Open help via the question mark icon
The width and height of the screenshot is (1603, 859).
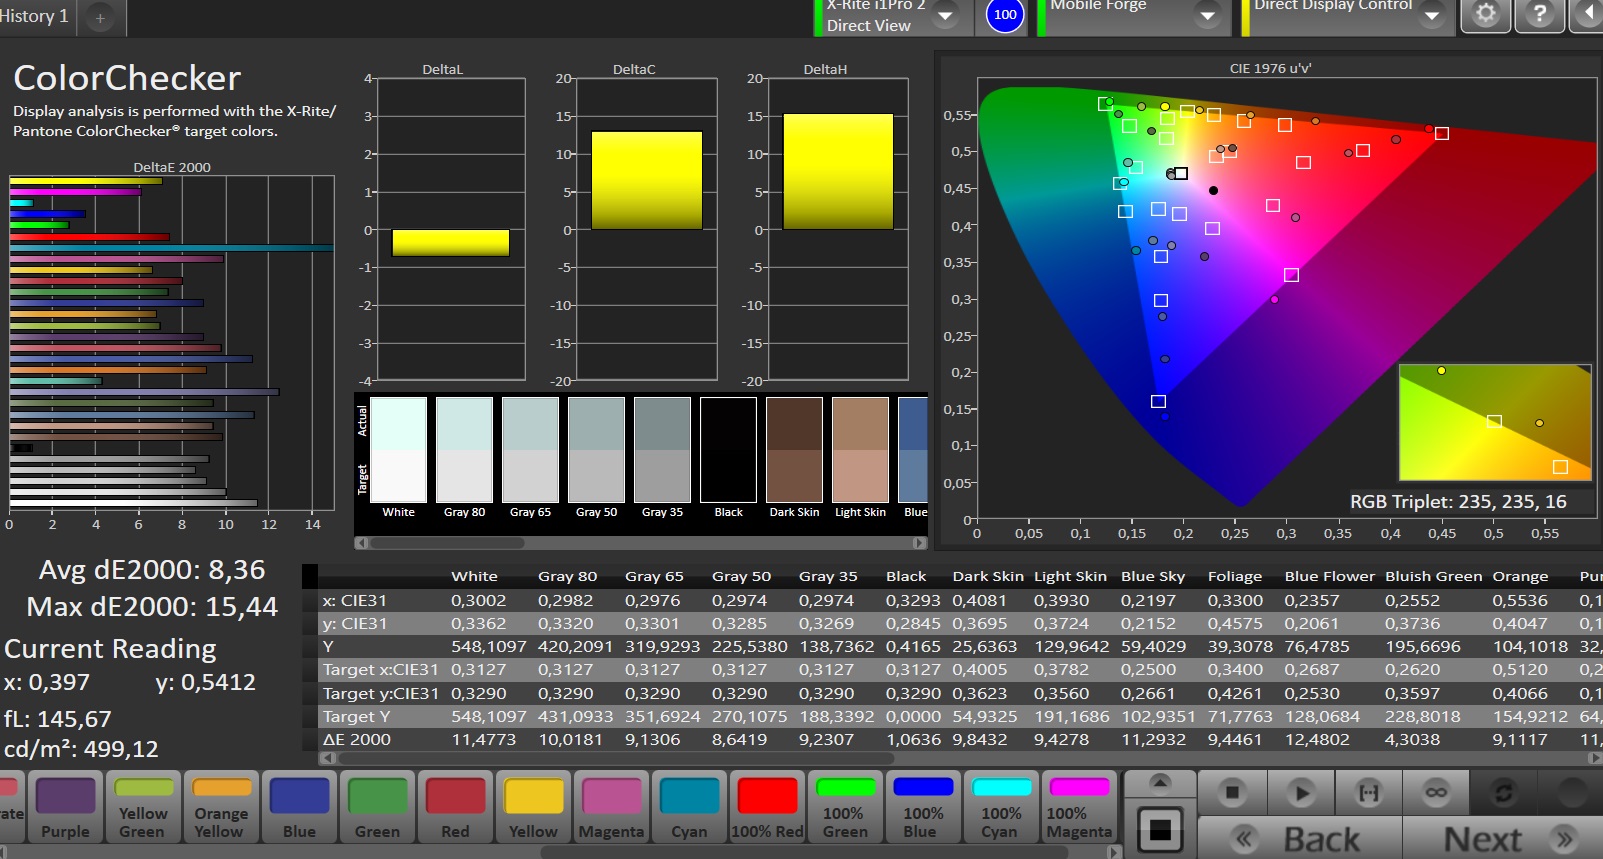pos(1540,15)
